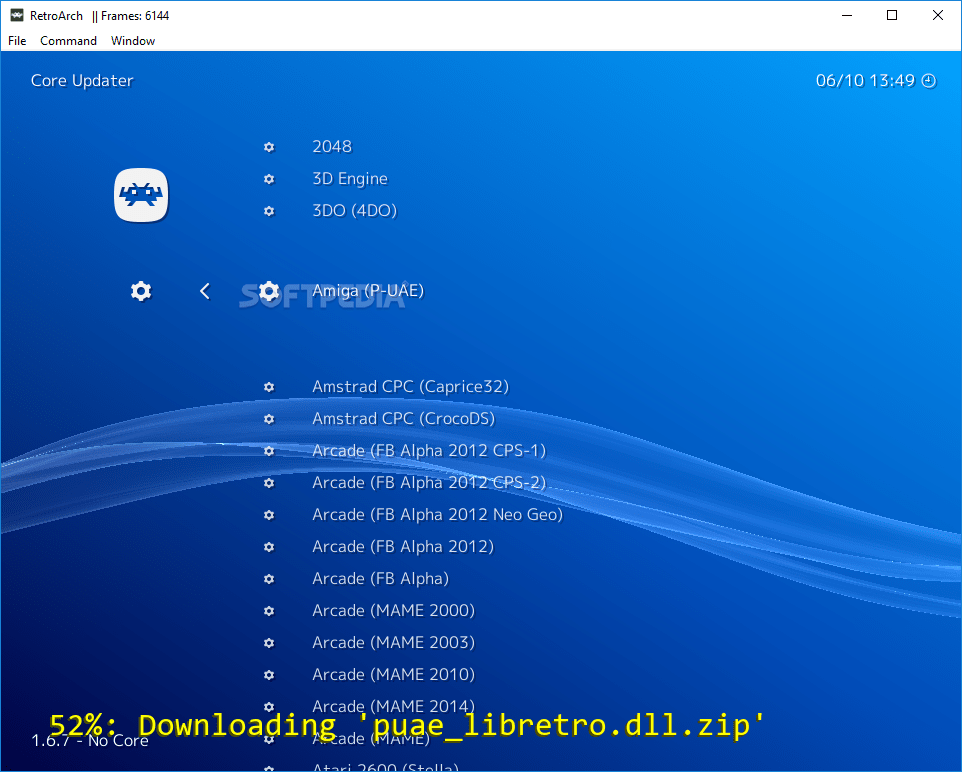This screenshot has height=772, width=962.
Task: Click gear icon beside Arcade (FB Alpha 2012)
Action: coord(269,546)
